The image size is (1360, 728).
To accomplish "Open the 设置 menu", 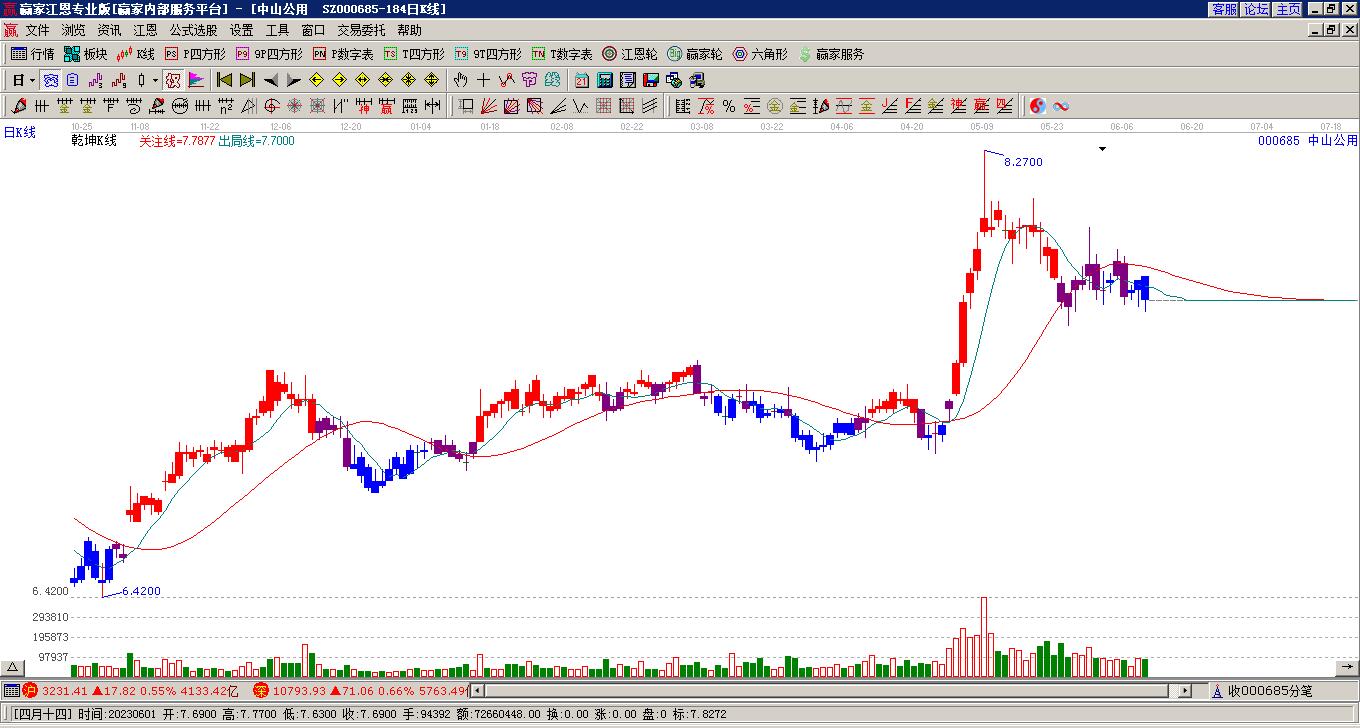I will click(x=242, y=31).
